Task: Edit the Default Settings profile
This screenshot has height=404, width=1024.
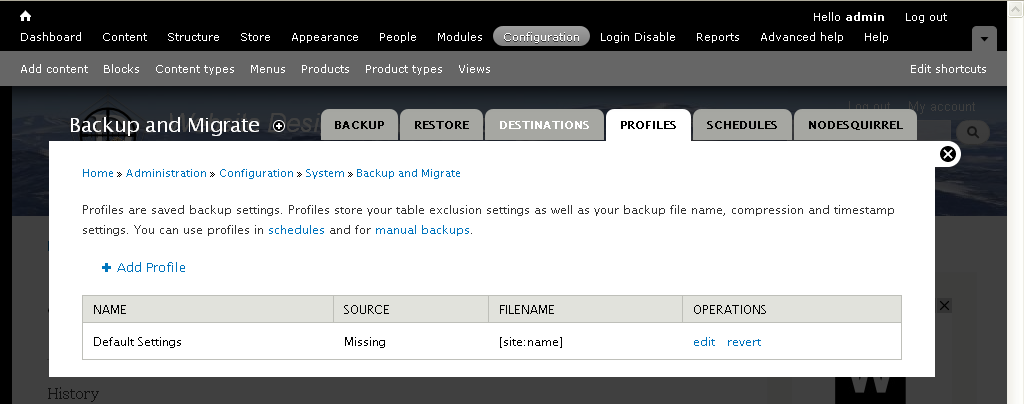Action: [704, 342]
